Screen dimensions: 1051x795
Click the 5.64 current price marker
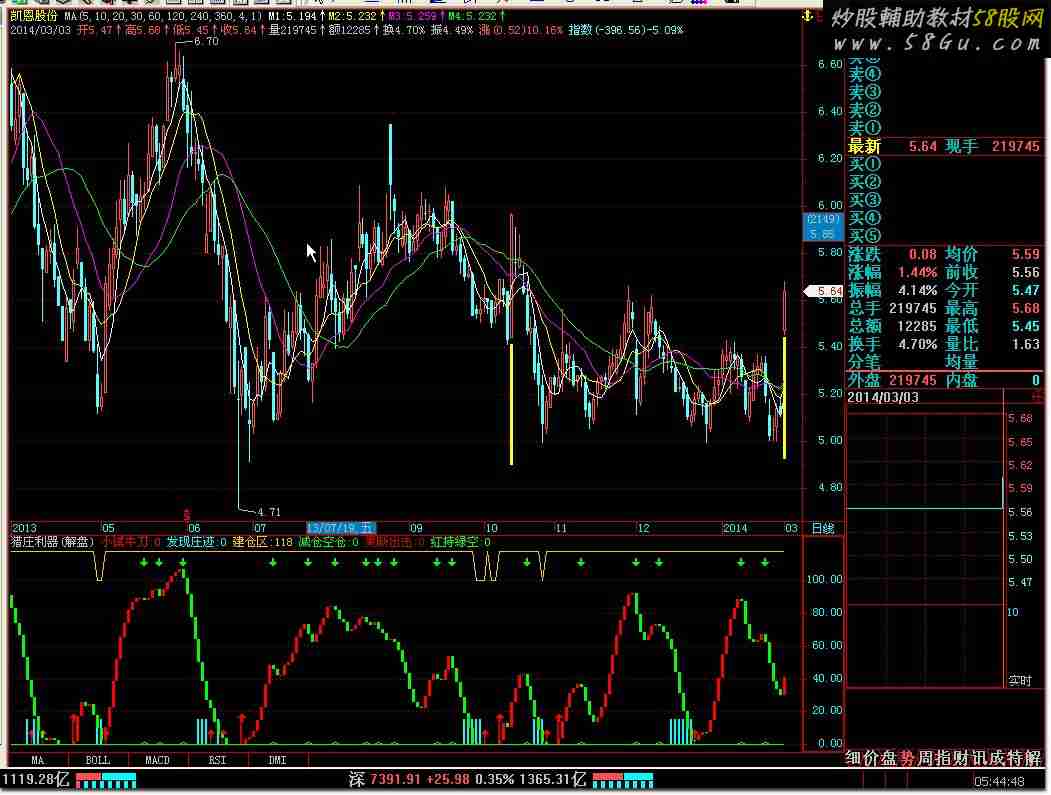coord(823,291)
